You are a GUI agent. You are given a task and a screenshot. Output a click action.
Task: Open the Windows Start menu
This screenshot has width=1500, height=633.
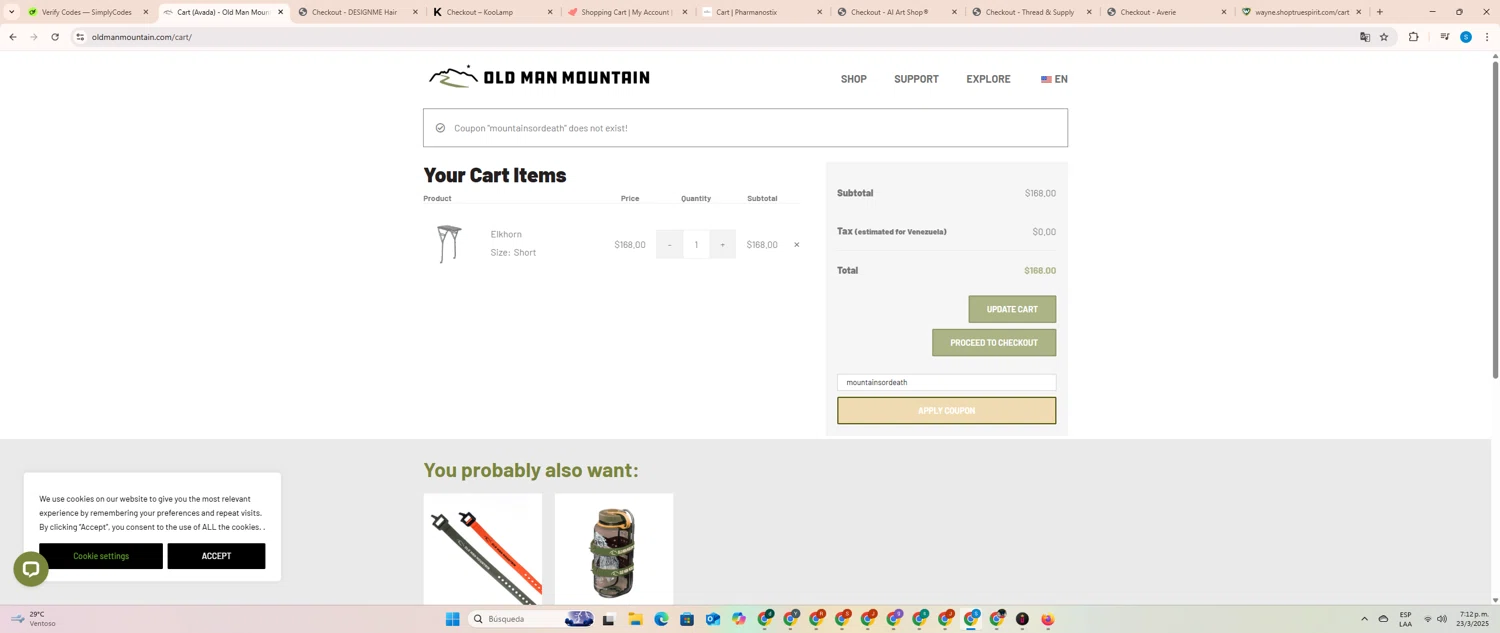[452, 619]
